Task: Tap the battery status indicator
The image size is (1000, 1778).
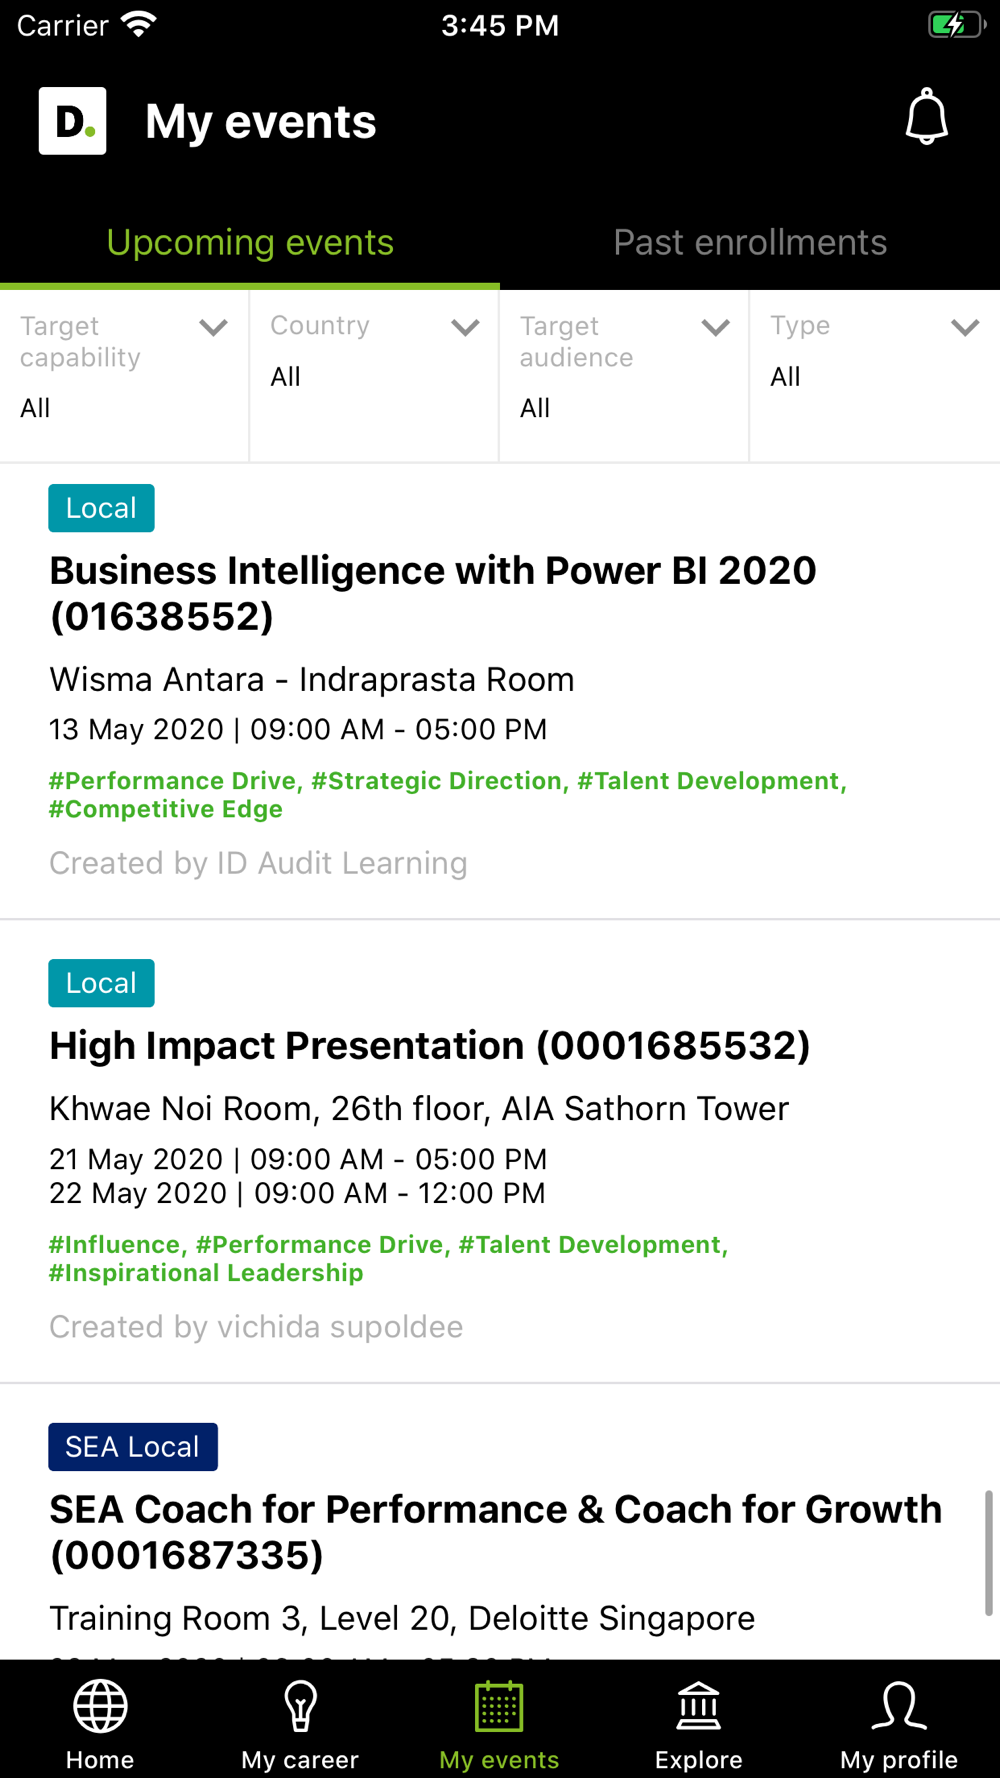Action: tap(956, 25)
